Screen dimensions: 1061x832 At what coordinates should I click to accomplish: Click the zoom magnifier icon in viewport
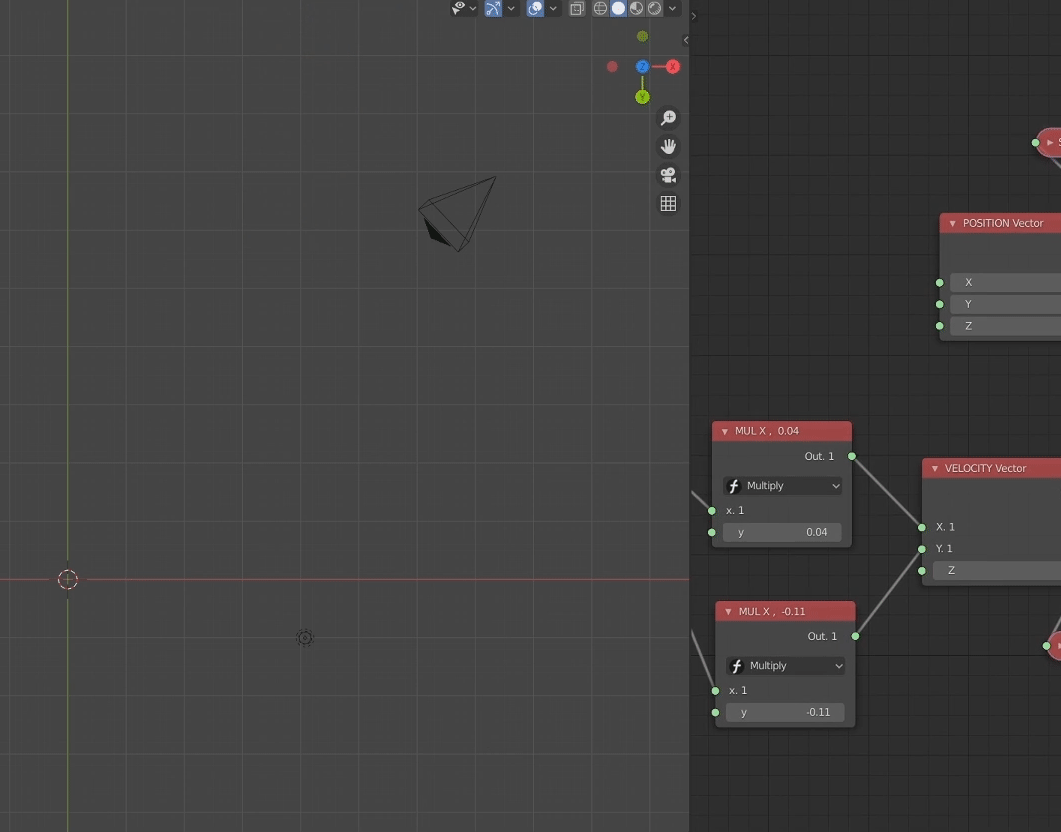pos(668,118)
